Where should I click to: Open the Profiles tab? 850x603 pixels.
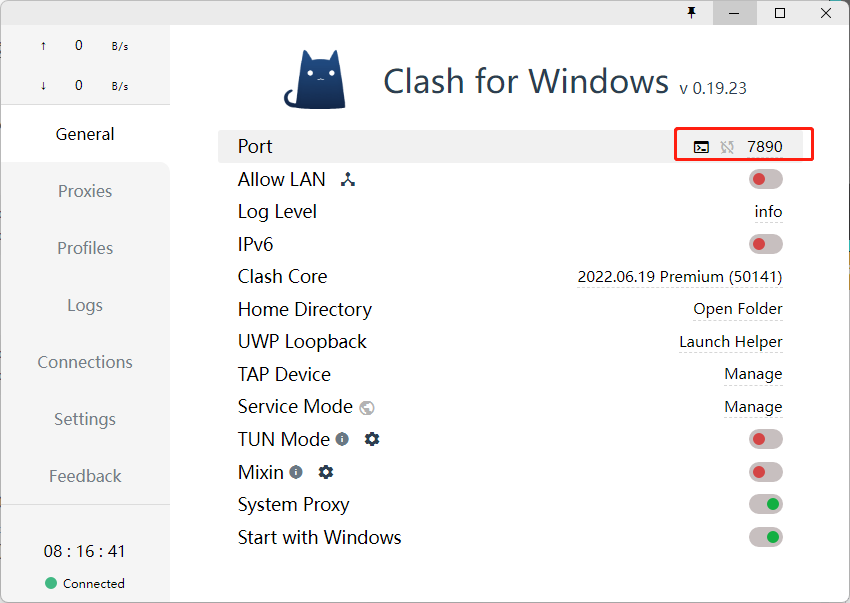85,248
